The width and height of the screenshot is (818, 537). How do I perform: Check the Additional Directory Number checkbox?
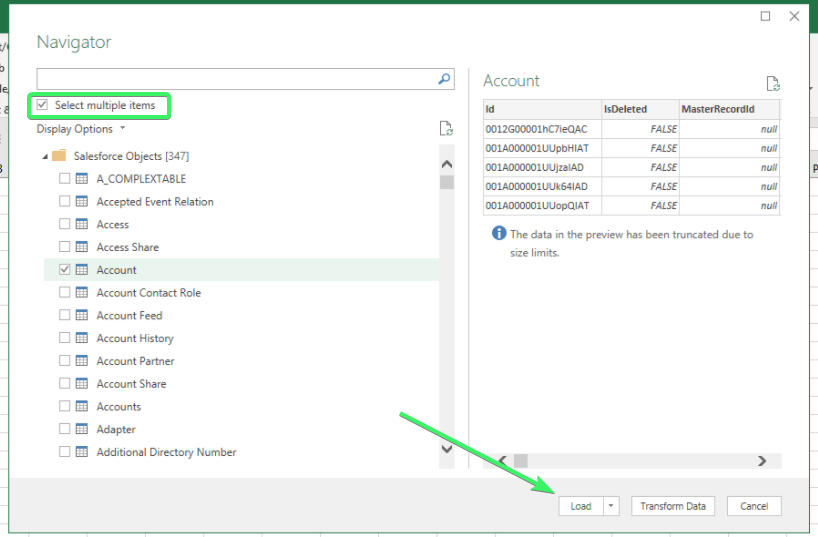[x=65, y=451]
